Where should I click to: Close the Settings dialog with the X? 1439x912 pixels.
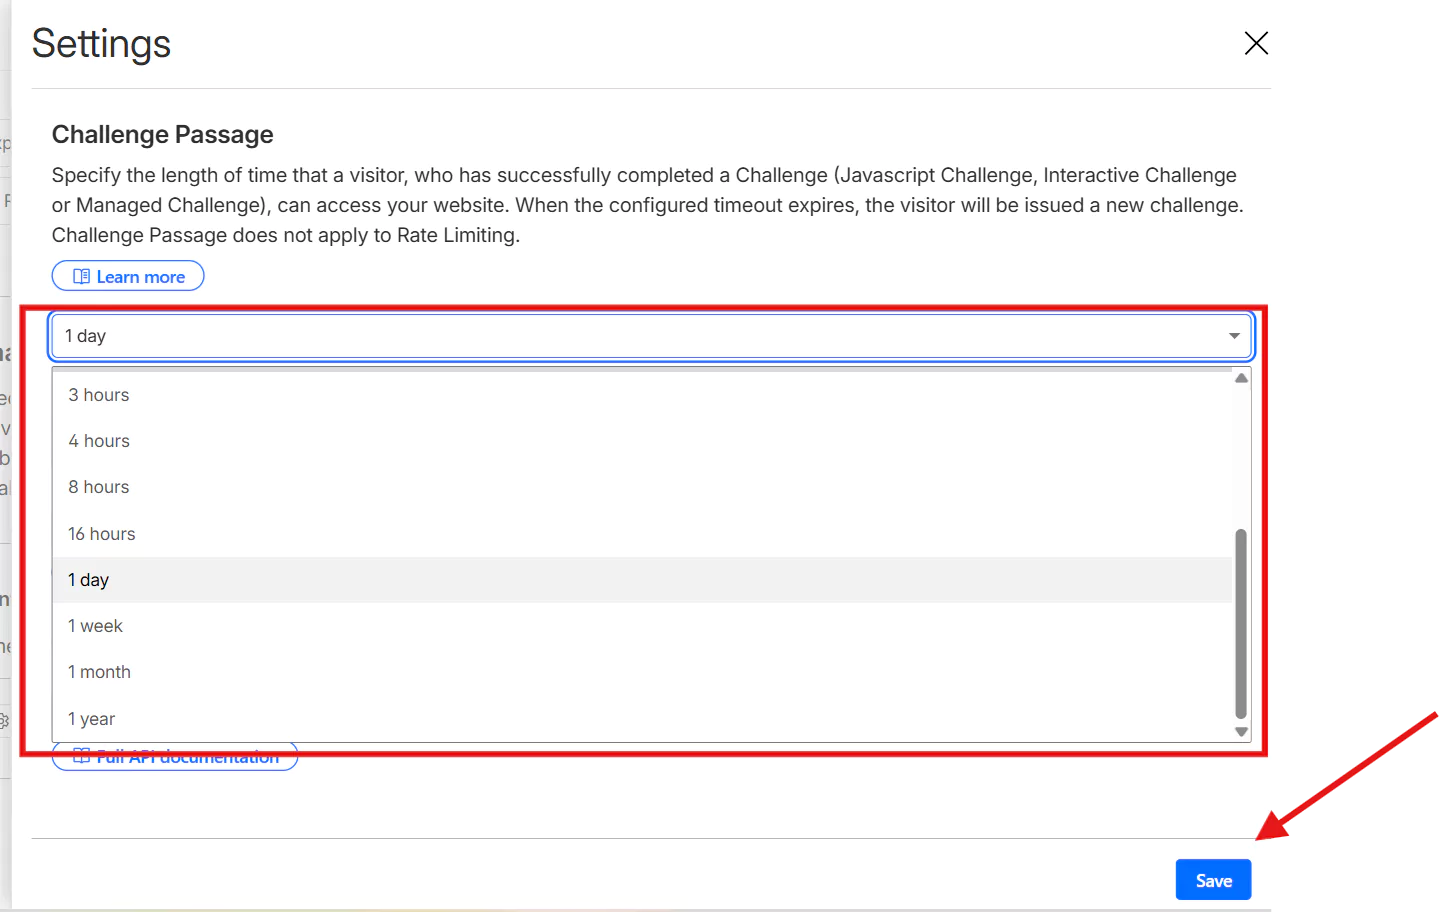click(x=1255, y=43)
